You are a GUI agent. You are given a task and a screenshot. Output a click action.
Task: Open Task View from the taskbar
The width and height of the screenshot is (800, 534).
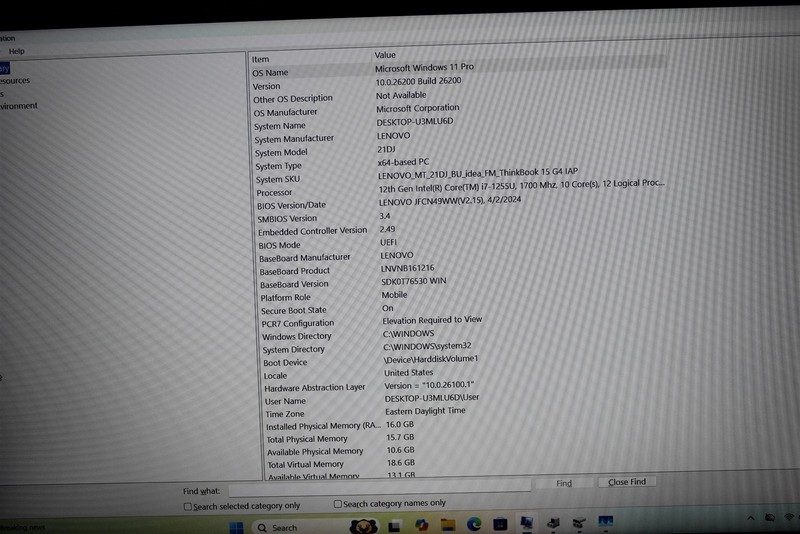coord(394,526)
